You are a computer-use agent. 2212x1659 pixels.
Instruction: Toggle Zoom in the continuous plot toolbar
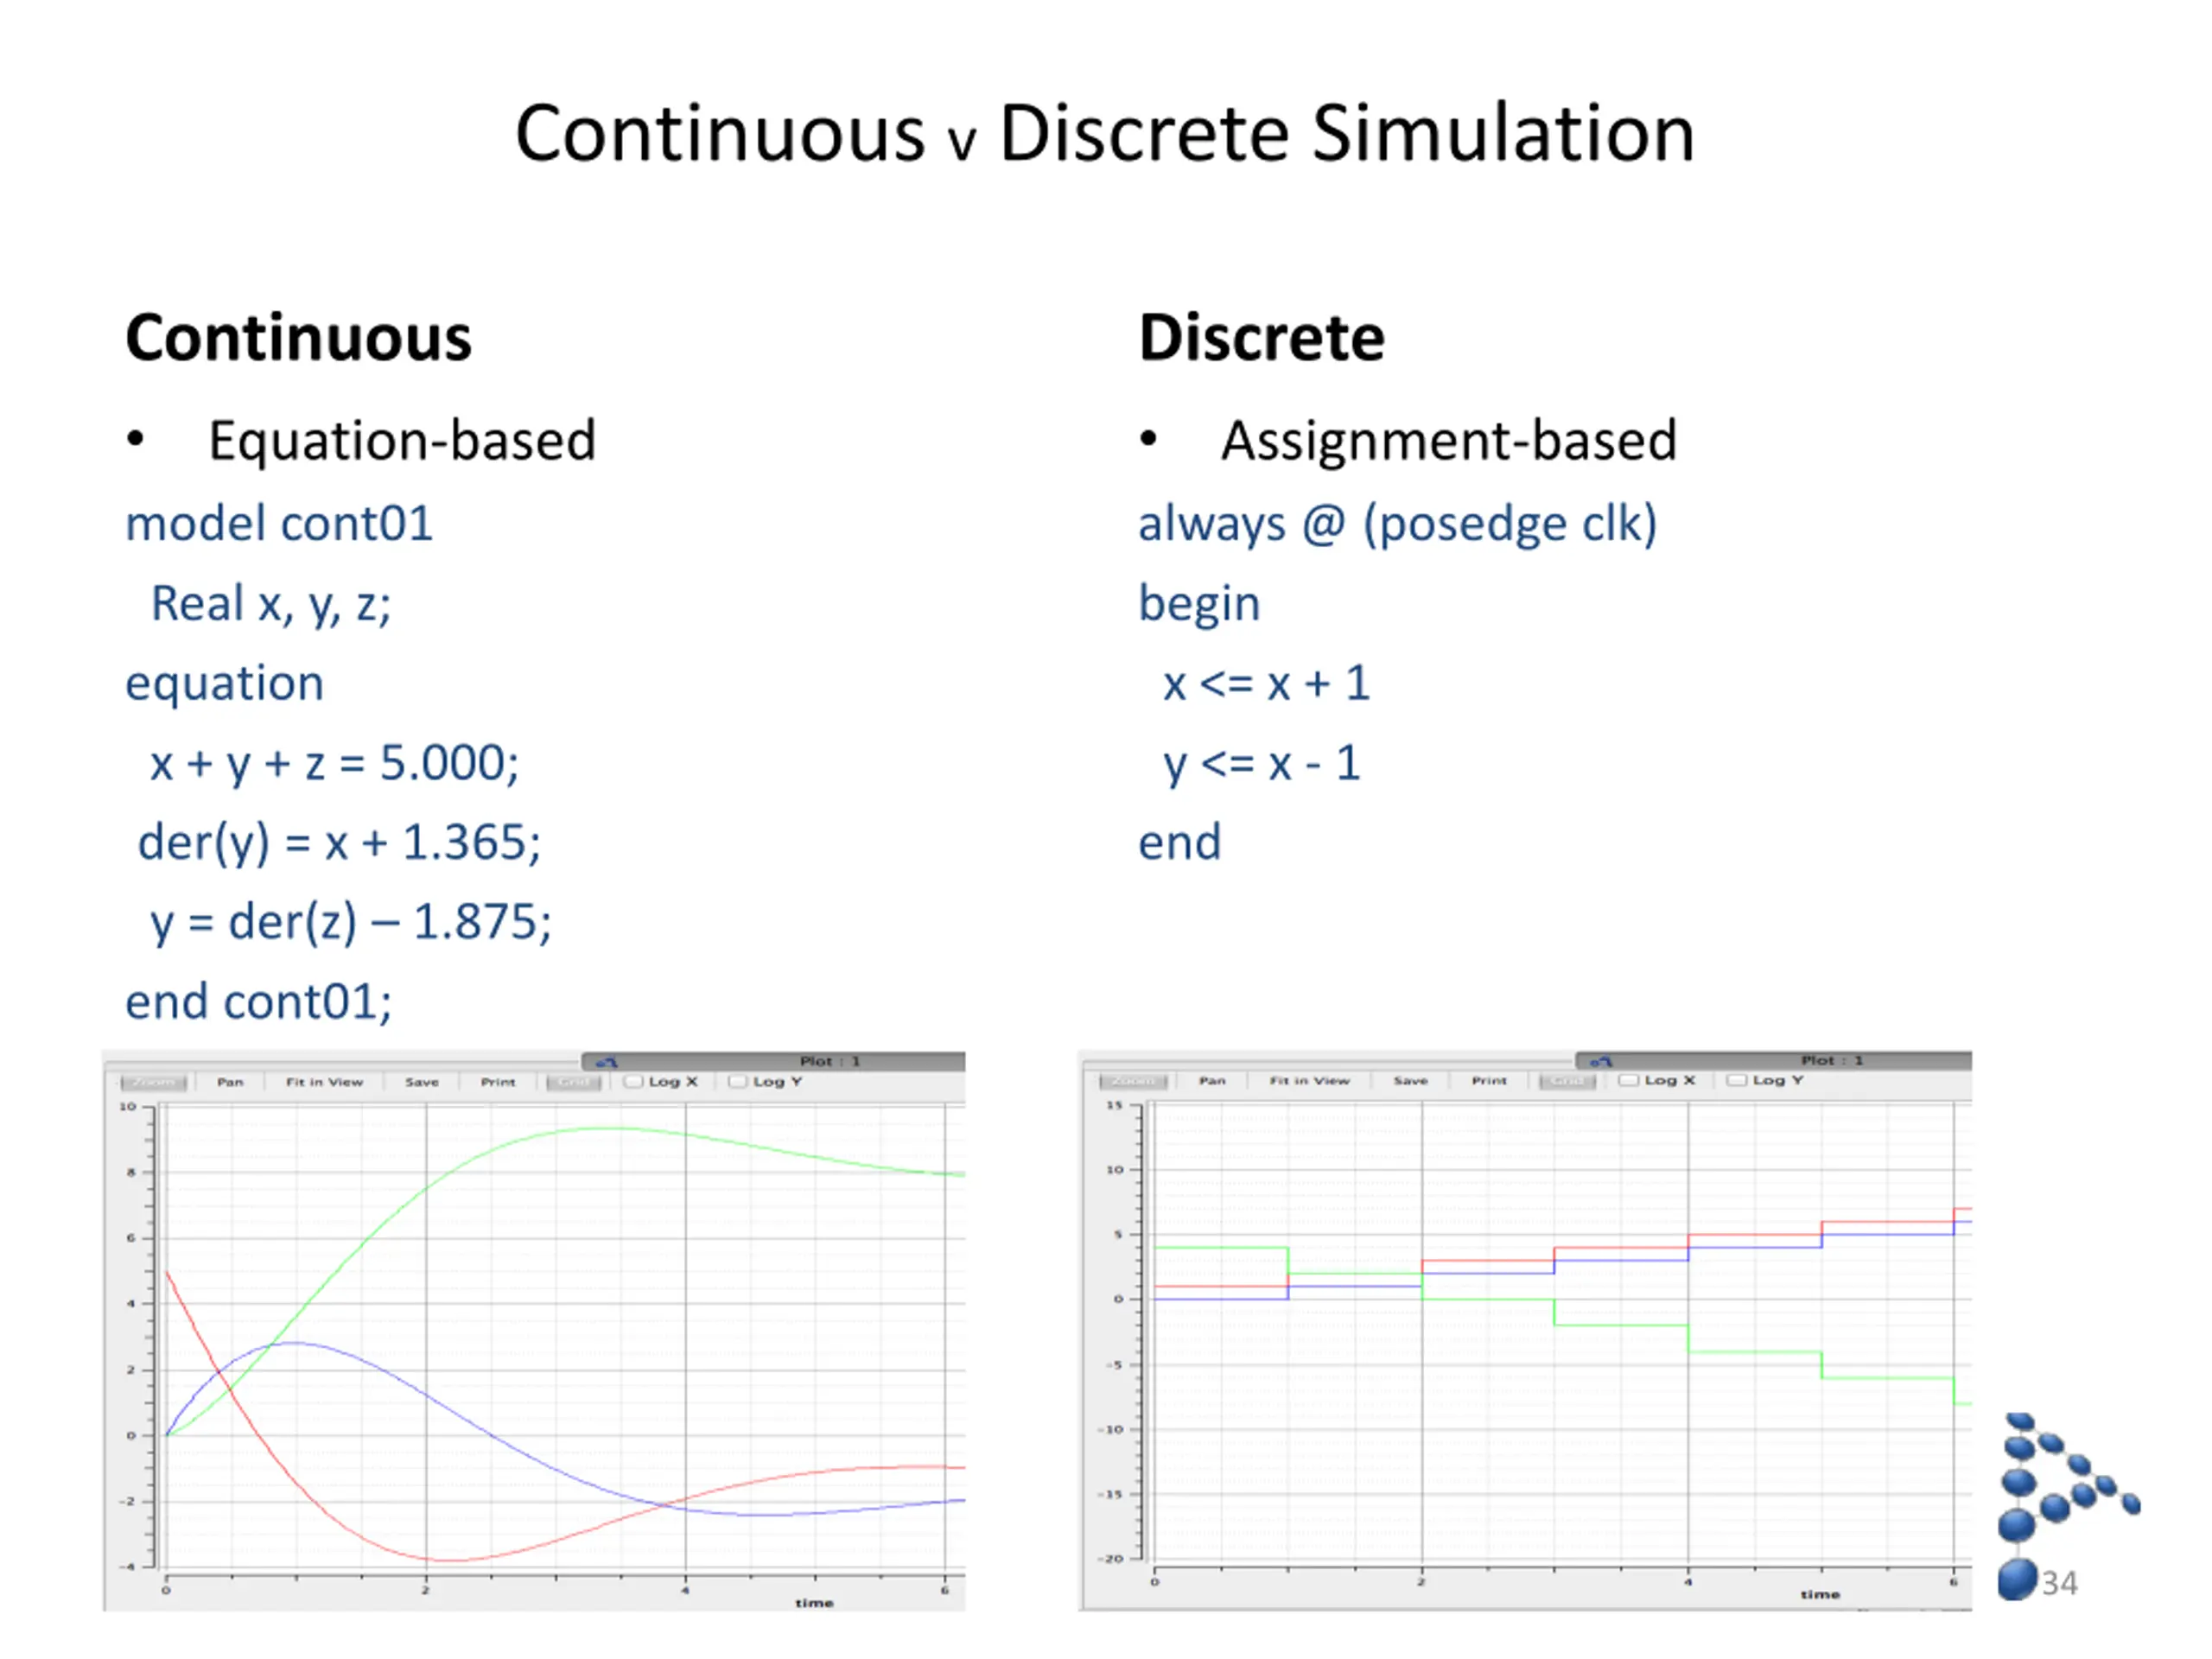pos(153,1082)
